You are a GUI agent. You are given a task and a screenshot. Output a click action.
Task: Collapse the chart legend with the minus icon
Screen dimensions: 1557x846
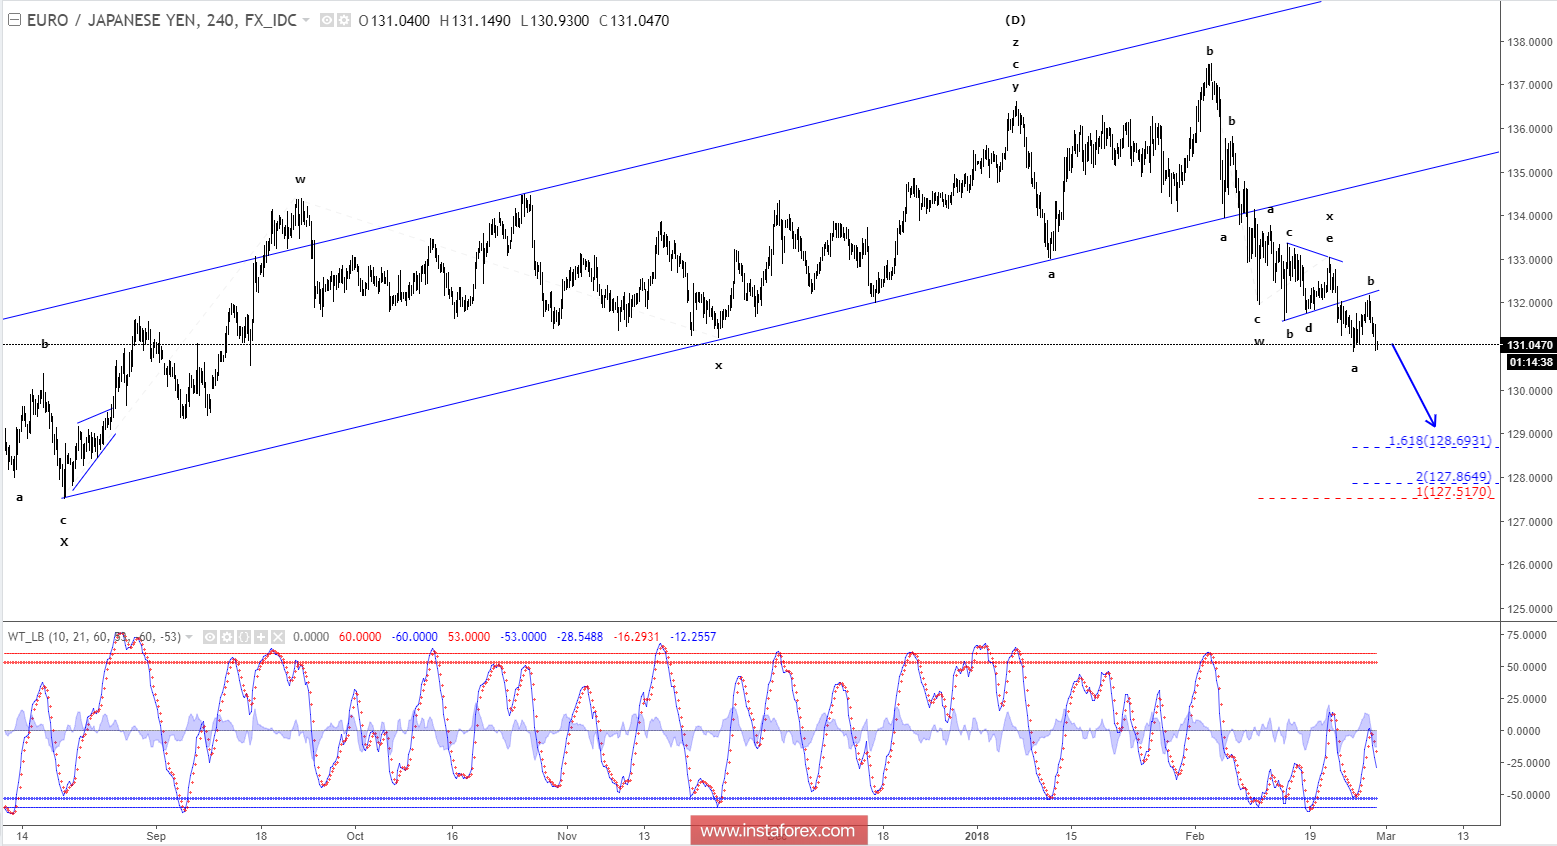(x=14, y=20)
